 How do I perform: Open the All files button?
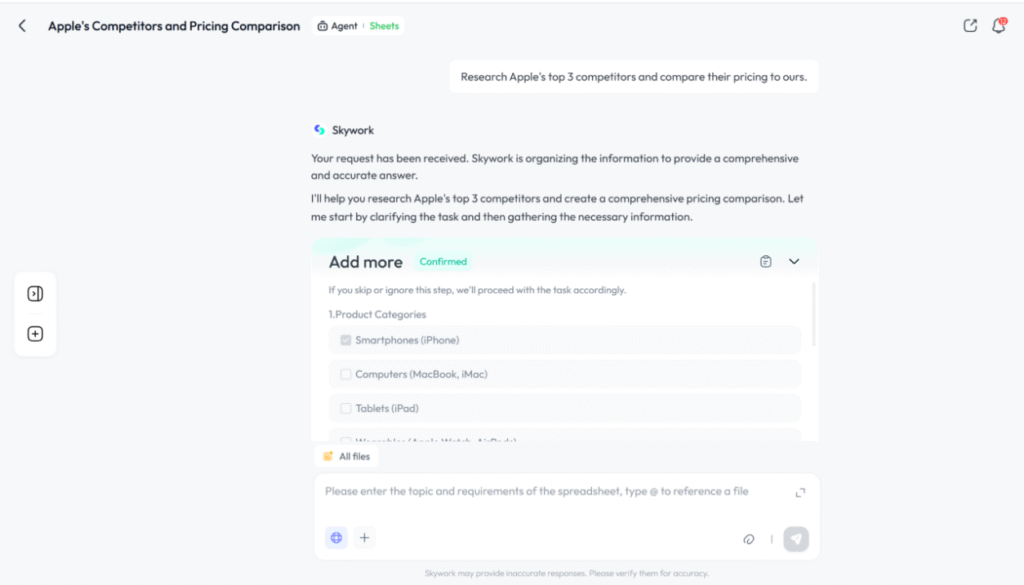pos(346,456)
